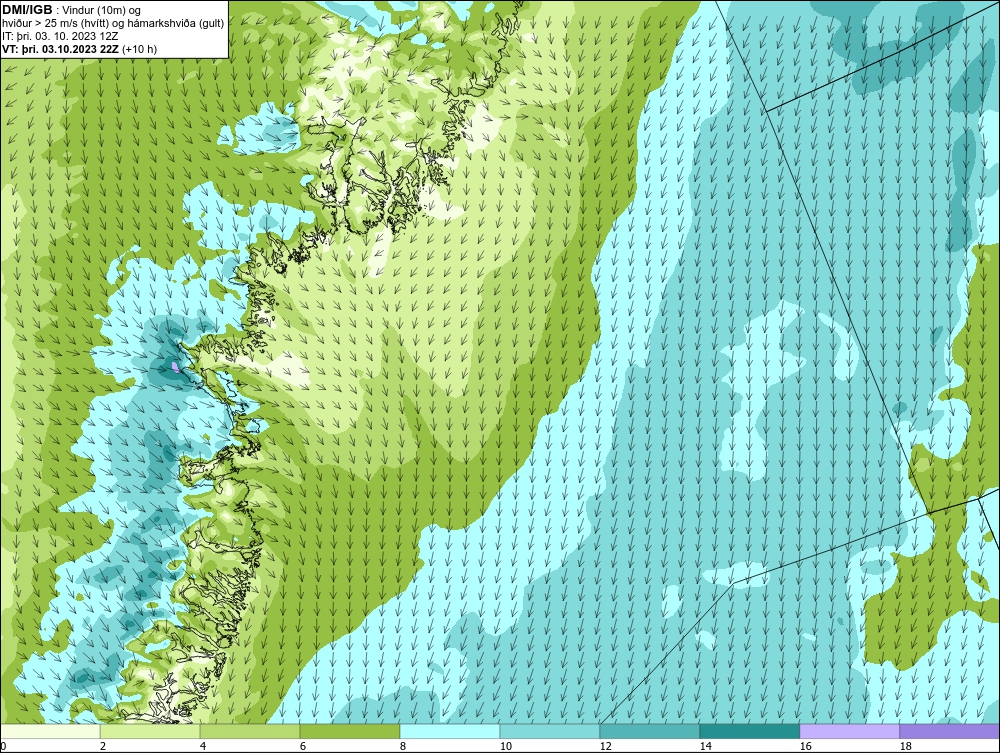
Task: Select the 4–6 m/s green legend swatch
Action: click(250, 731)
